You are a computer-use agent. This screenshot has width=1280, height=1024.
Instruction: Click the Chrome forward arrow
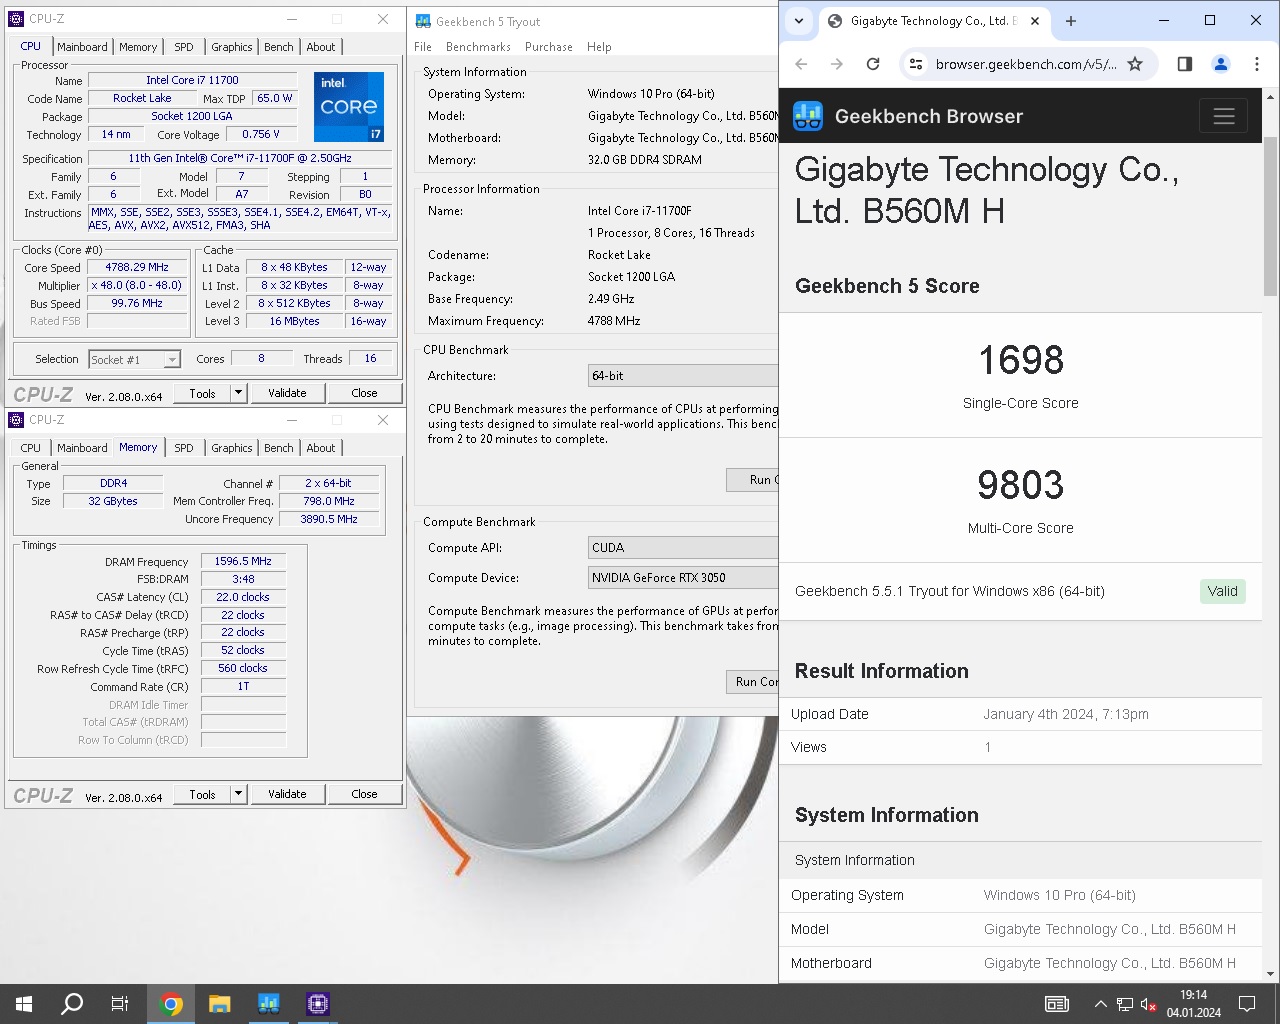pos(837,64)
